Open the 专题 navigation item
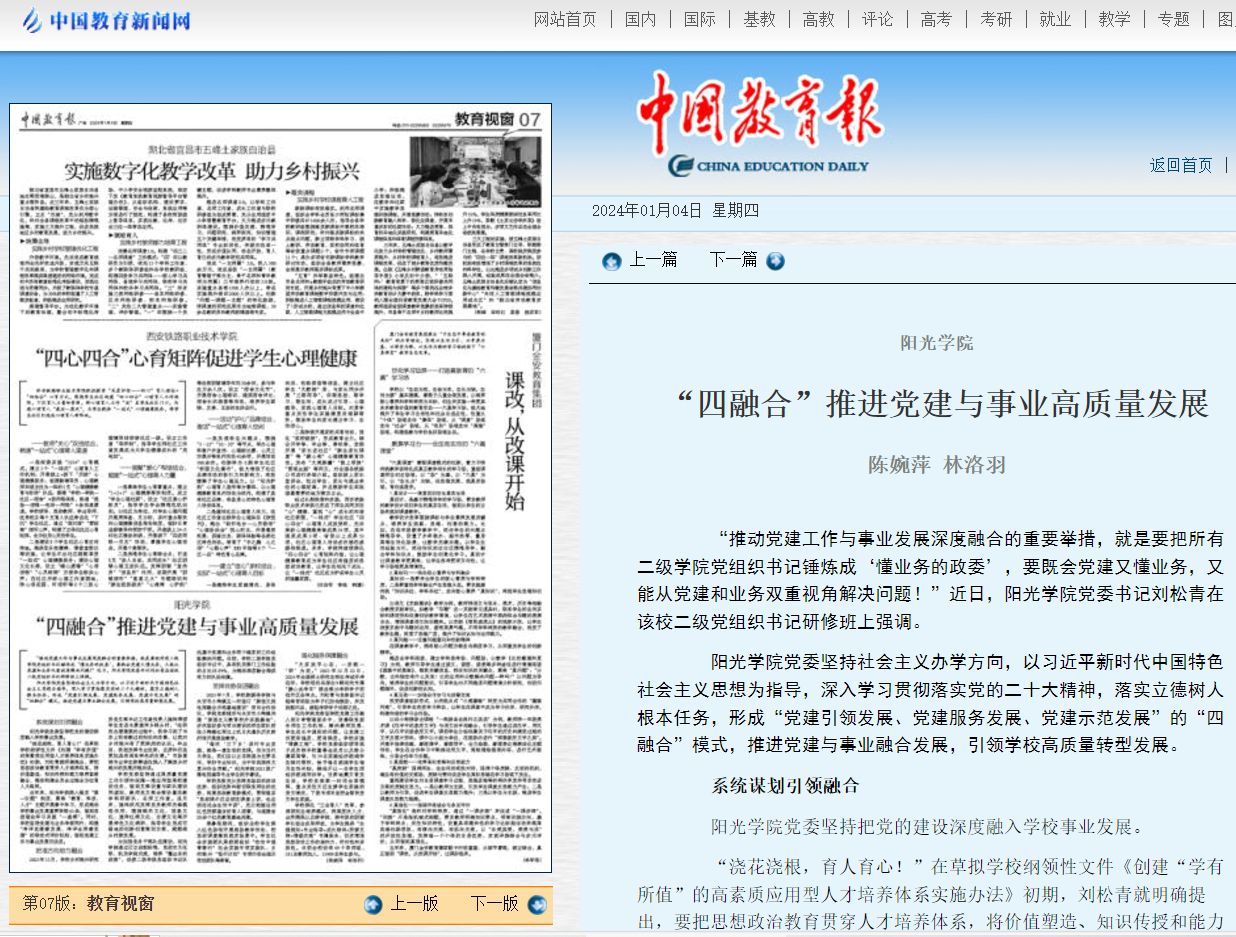1236x937 pixels. pyautogui.click(x=1173, y=19)
